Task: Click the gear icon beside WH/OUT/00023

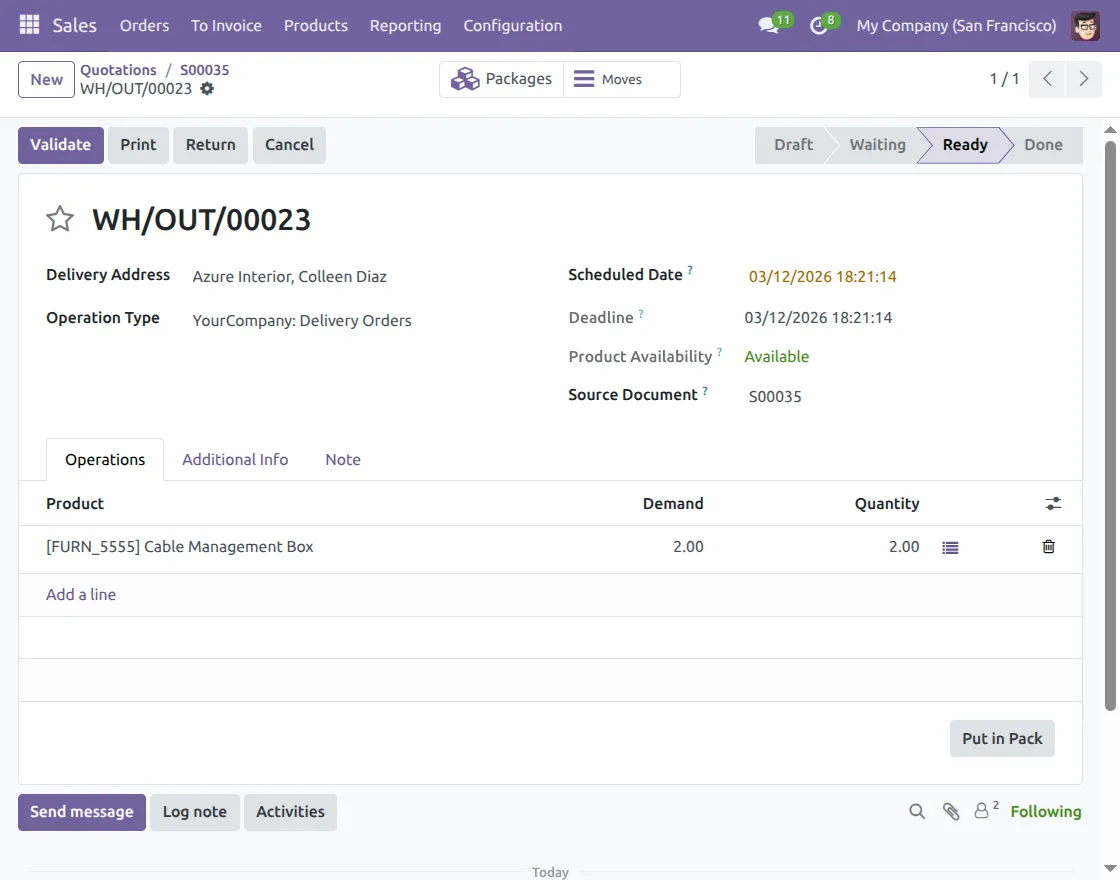Action: [207, 89]
